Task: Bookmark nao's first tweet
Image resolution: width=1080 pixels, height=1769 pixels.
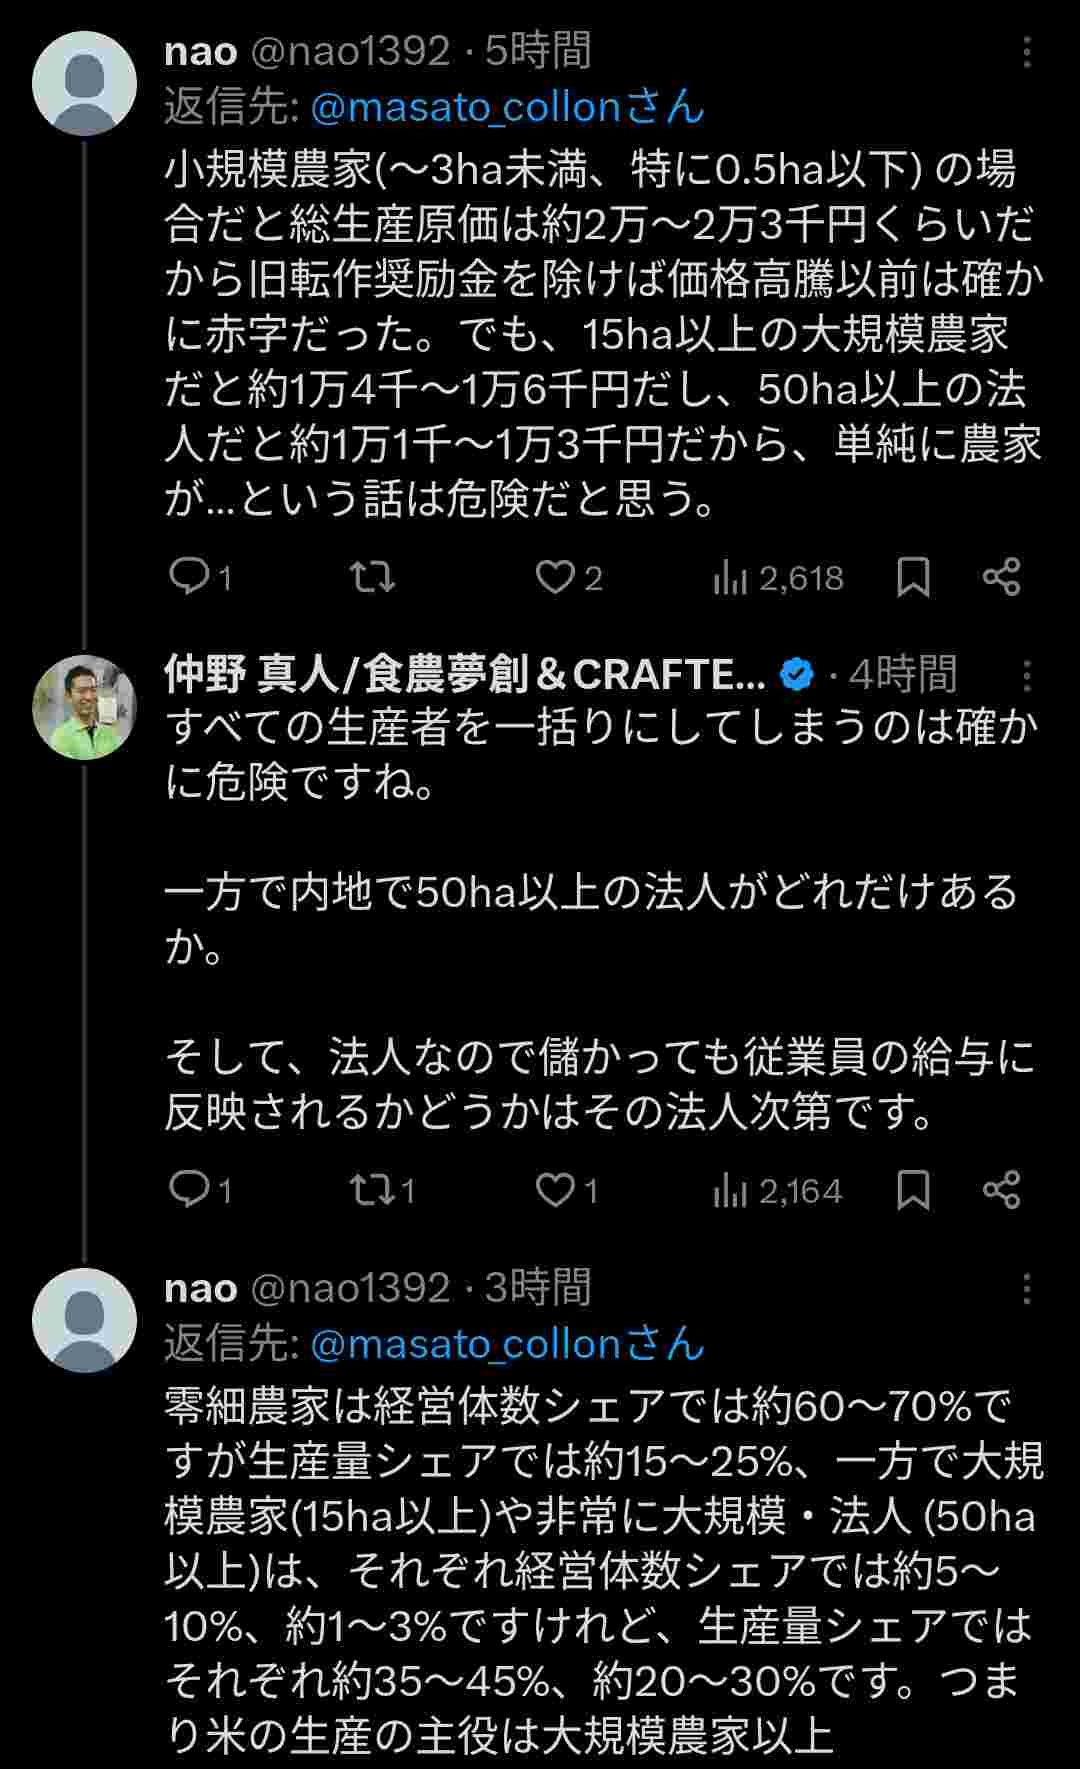Action: (x=913, y=577)
